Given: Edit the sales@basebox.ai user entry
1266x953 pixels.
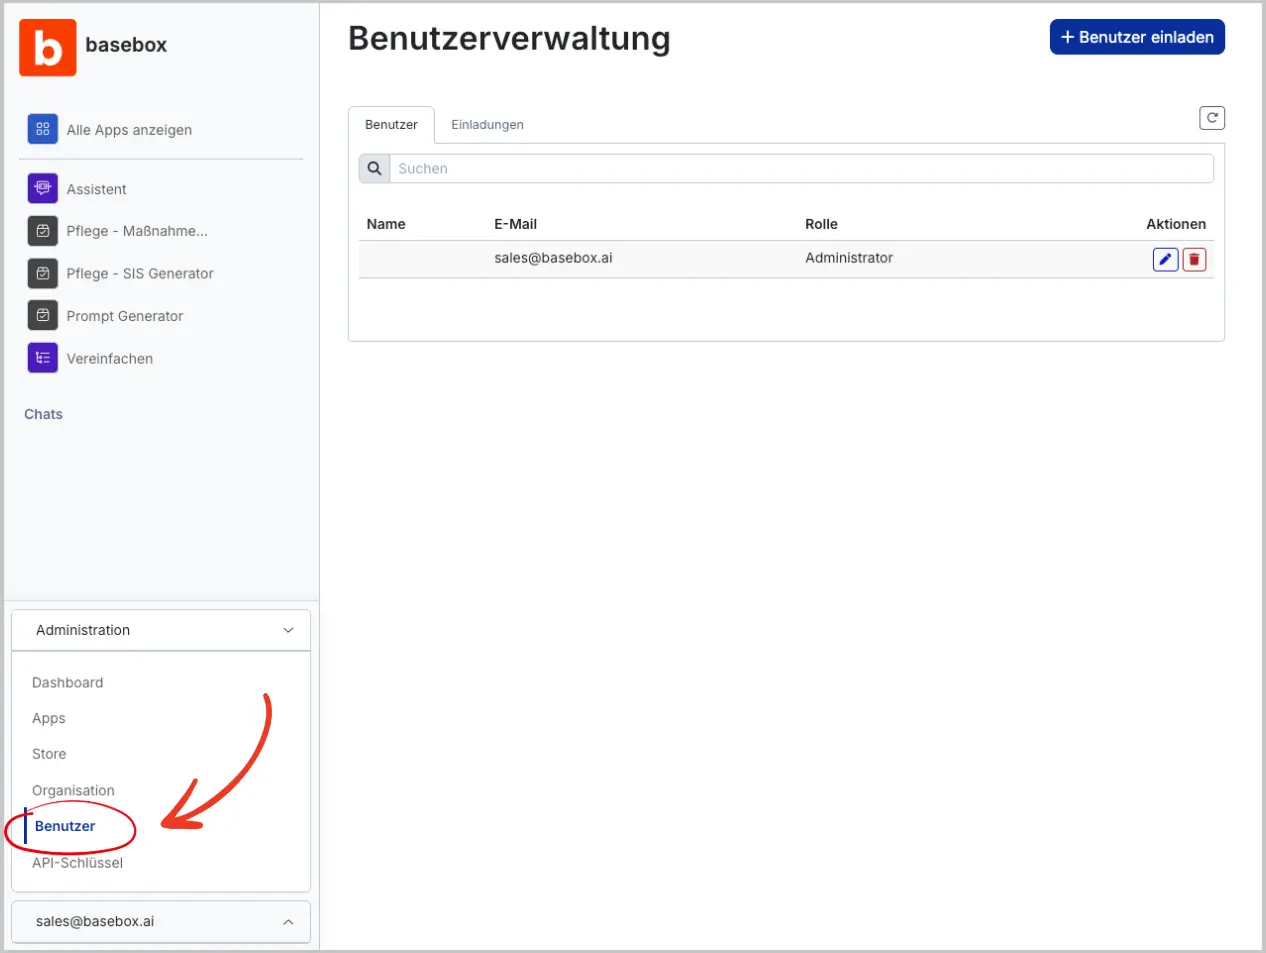Looking at the screenshot, I should pos(1165,258).
